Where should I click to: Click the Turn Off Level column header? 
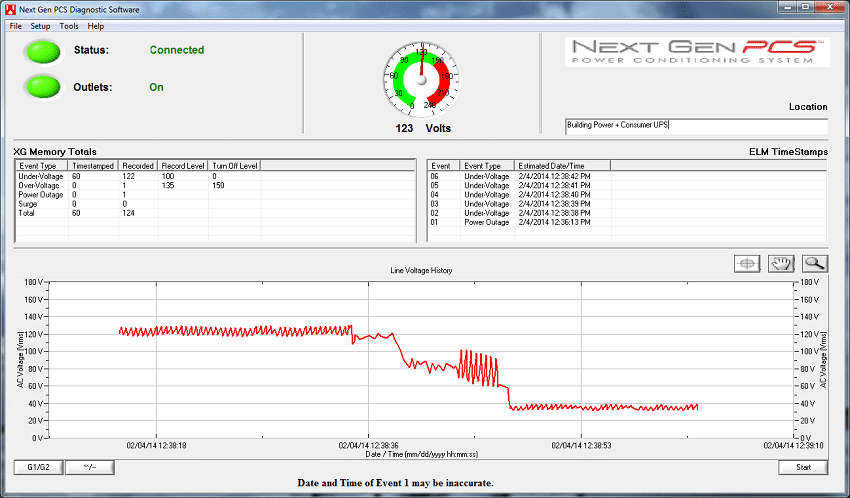(235, 166)
